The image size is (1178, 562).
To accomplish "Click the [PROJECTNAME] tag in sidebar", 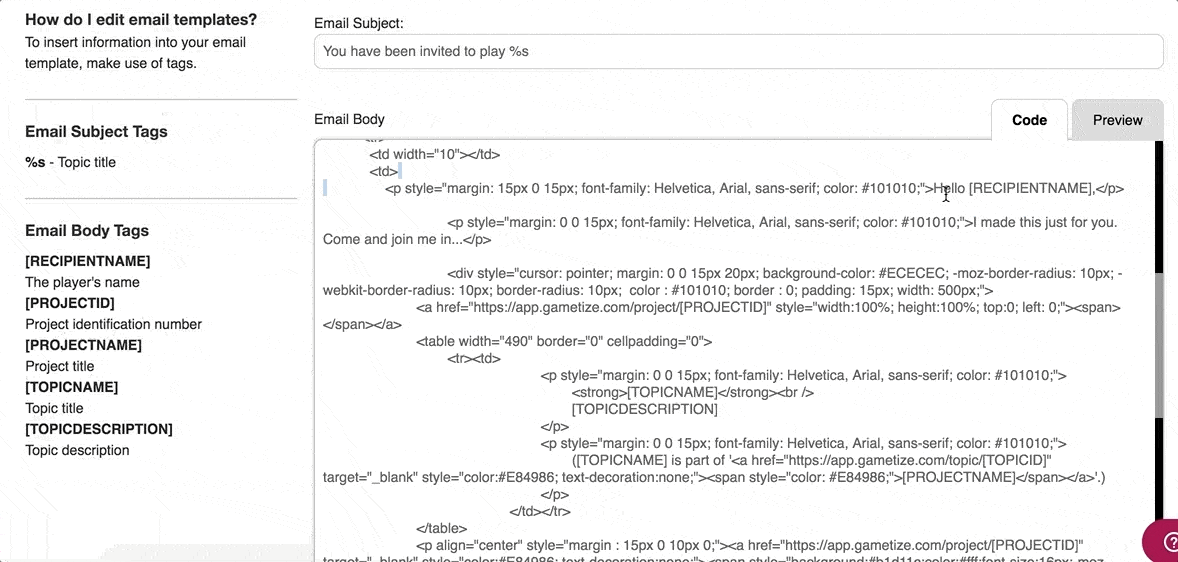I will click(x=83, y=346).
